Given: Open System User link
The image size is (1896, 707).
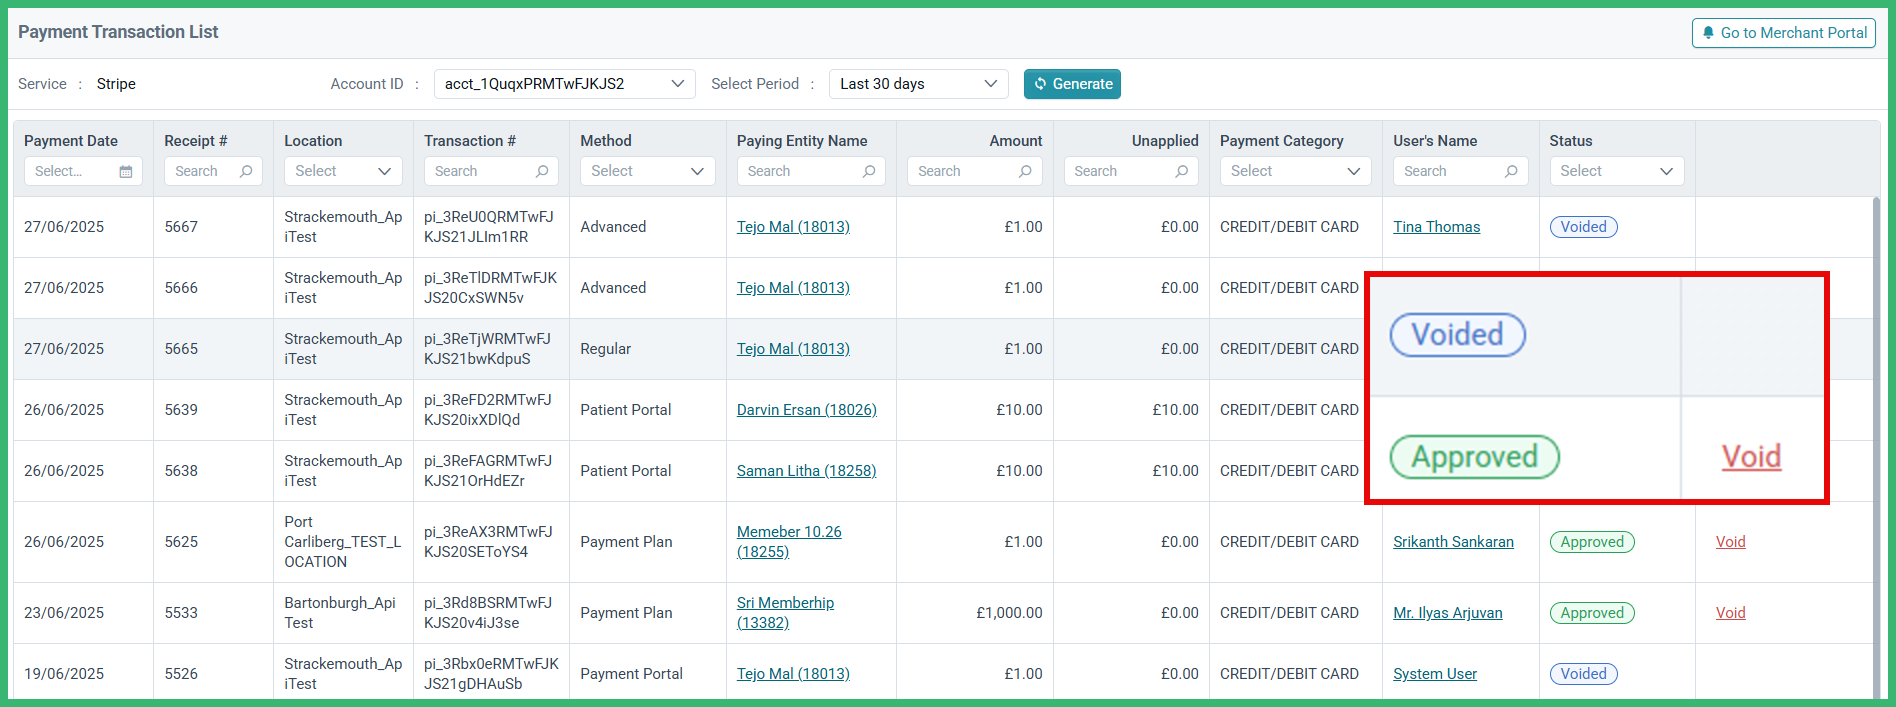Looking at the screenshot, I should click(x=1434, y=674).
